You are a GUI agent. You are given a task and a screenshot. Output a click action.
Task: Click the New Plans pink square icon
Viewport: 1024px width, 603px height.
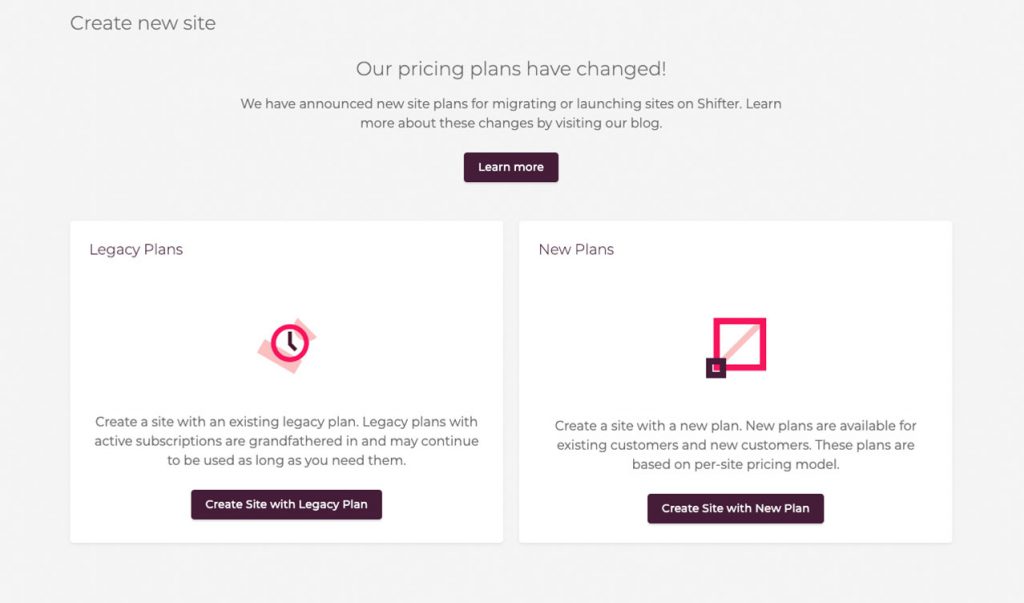tap(739, 344)
